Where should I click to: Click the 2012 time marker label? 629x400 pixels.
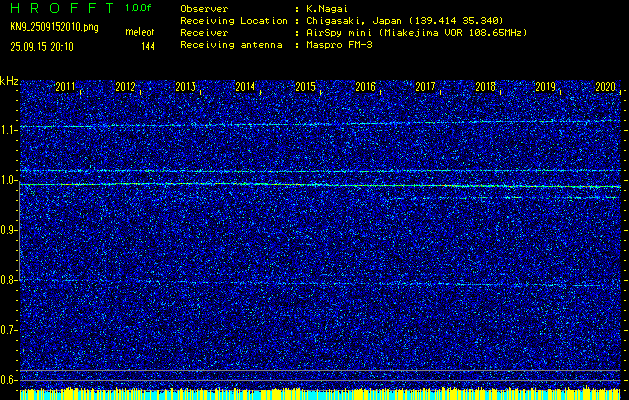click(125, 87)
